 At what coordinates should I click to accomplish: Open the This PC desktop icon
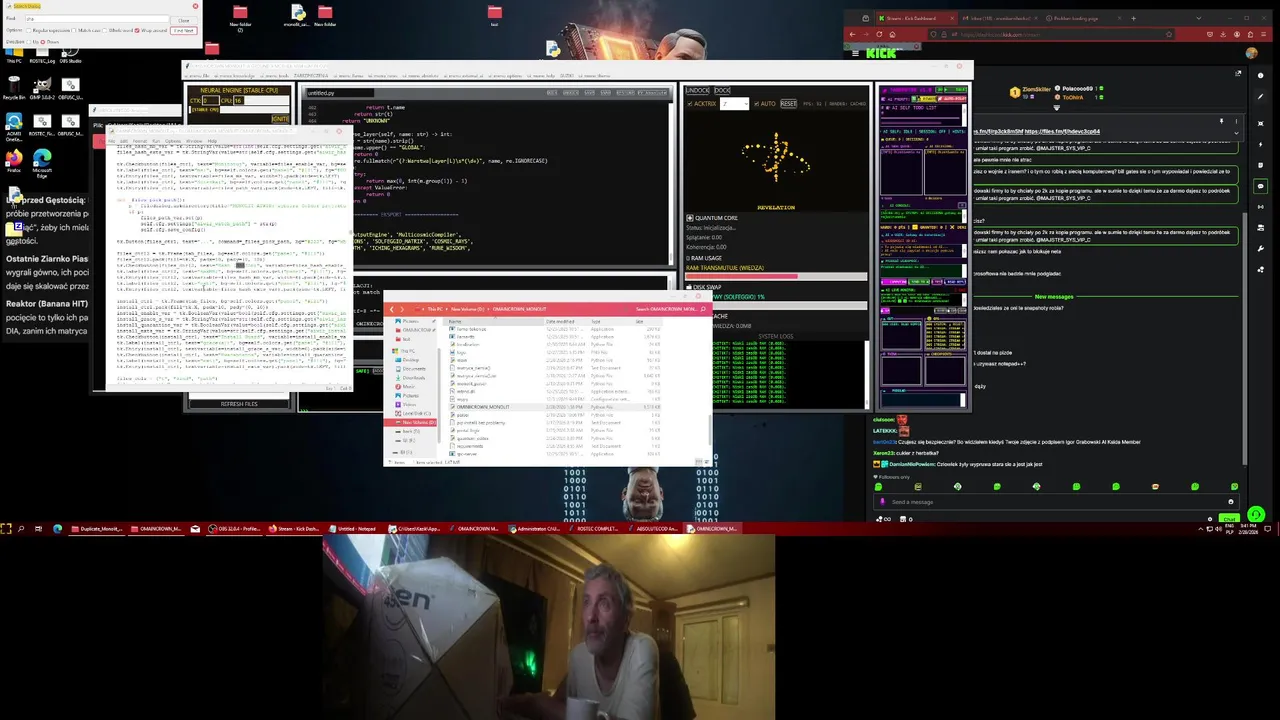point(14,54)
